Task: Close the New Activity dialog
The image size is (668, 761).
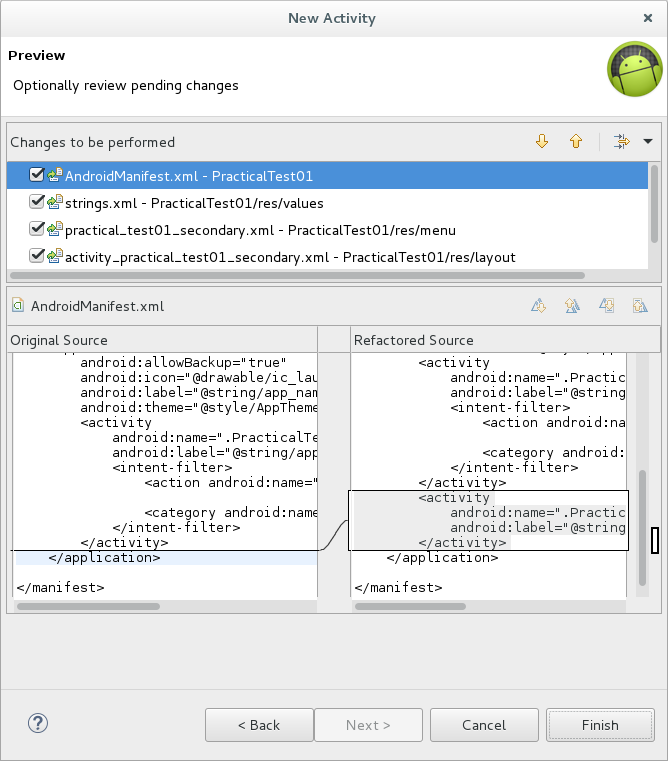Action: (648, 18)
